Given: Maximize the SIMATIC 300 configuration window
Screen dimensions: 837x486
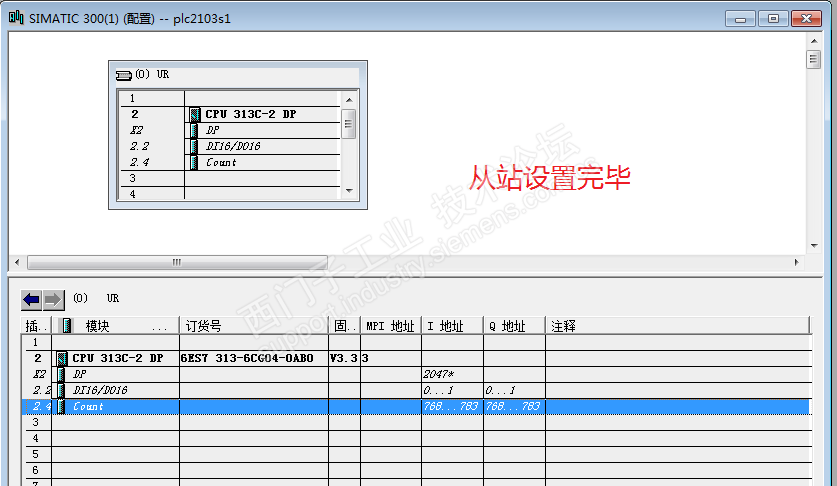Looking at the screenshot, I should [773, 19].
